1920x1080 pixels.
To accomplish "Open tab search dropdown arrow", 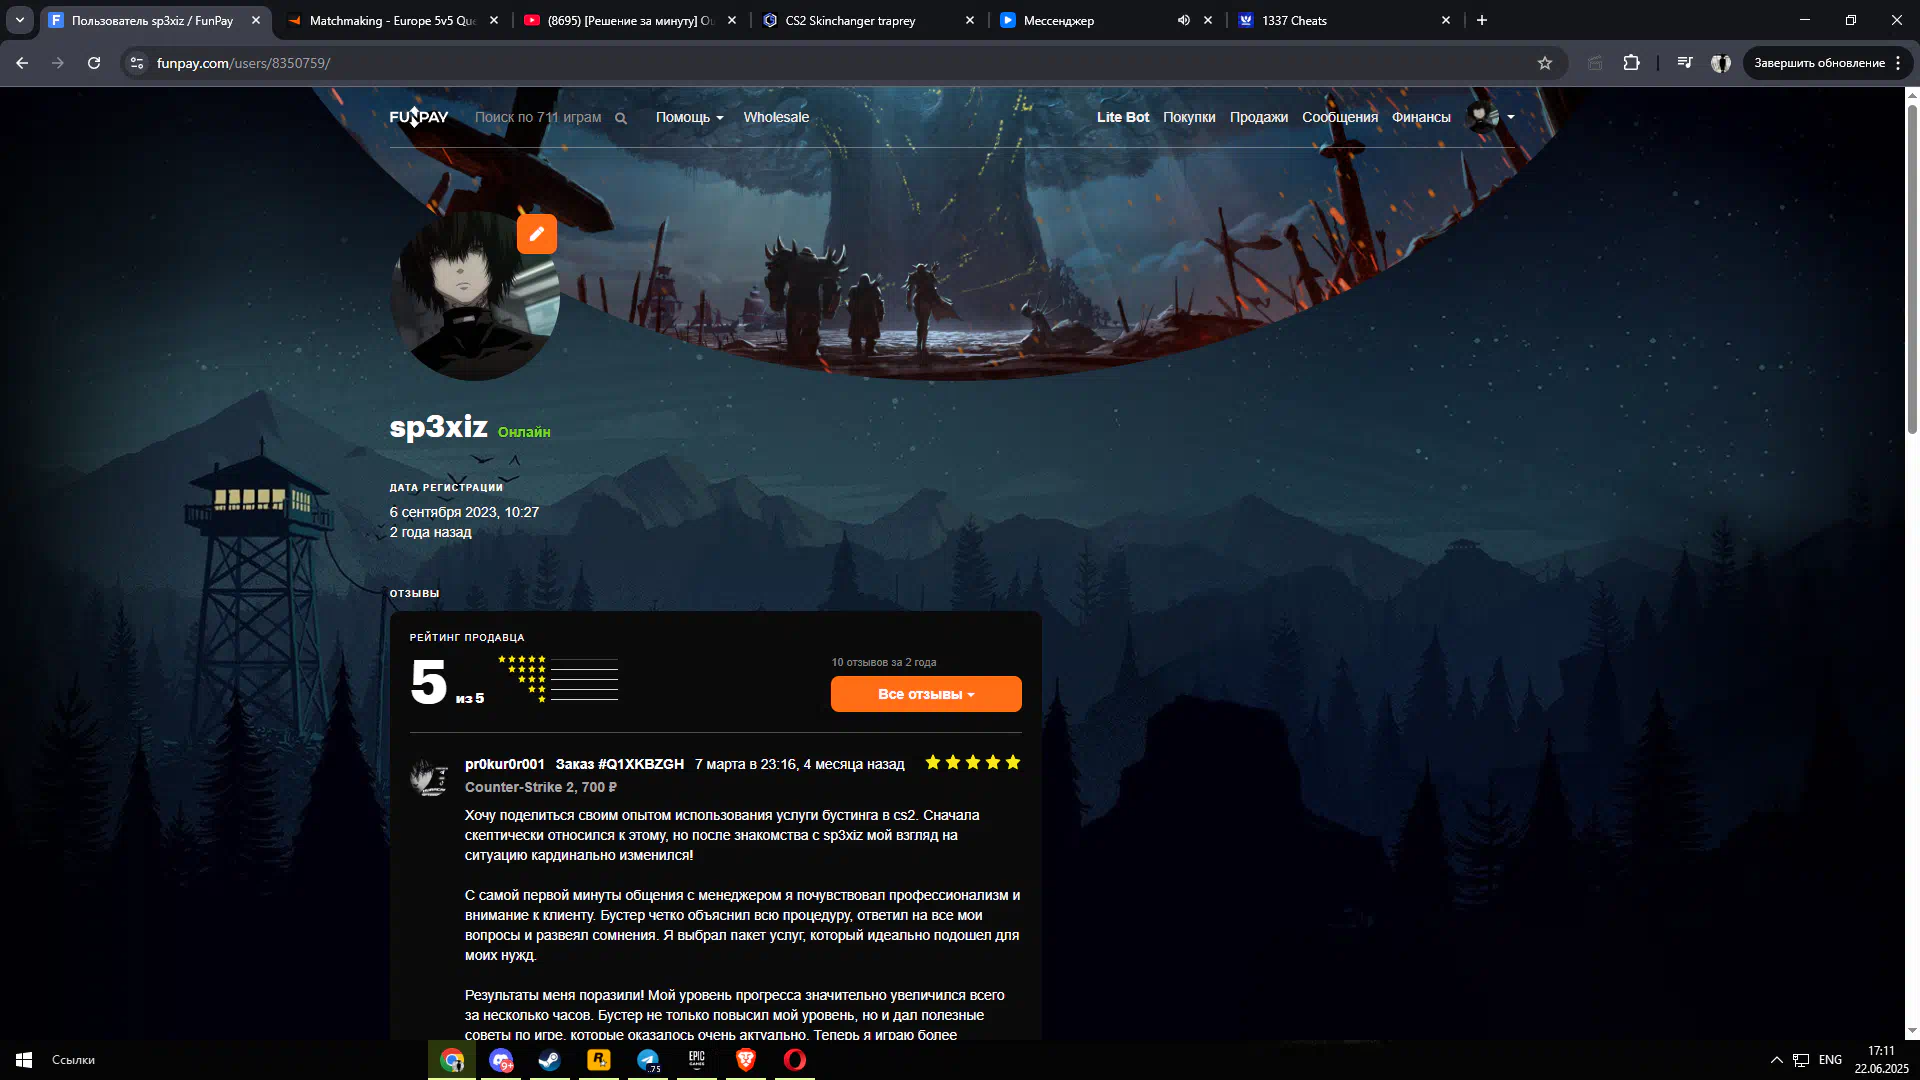I will 19,20.
